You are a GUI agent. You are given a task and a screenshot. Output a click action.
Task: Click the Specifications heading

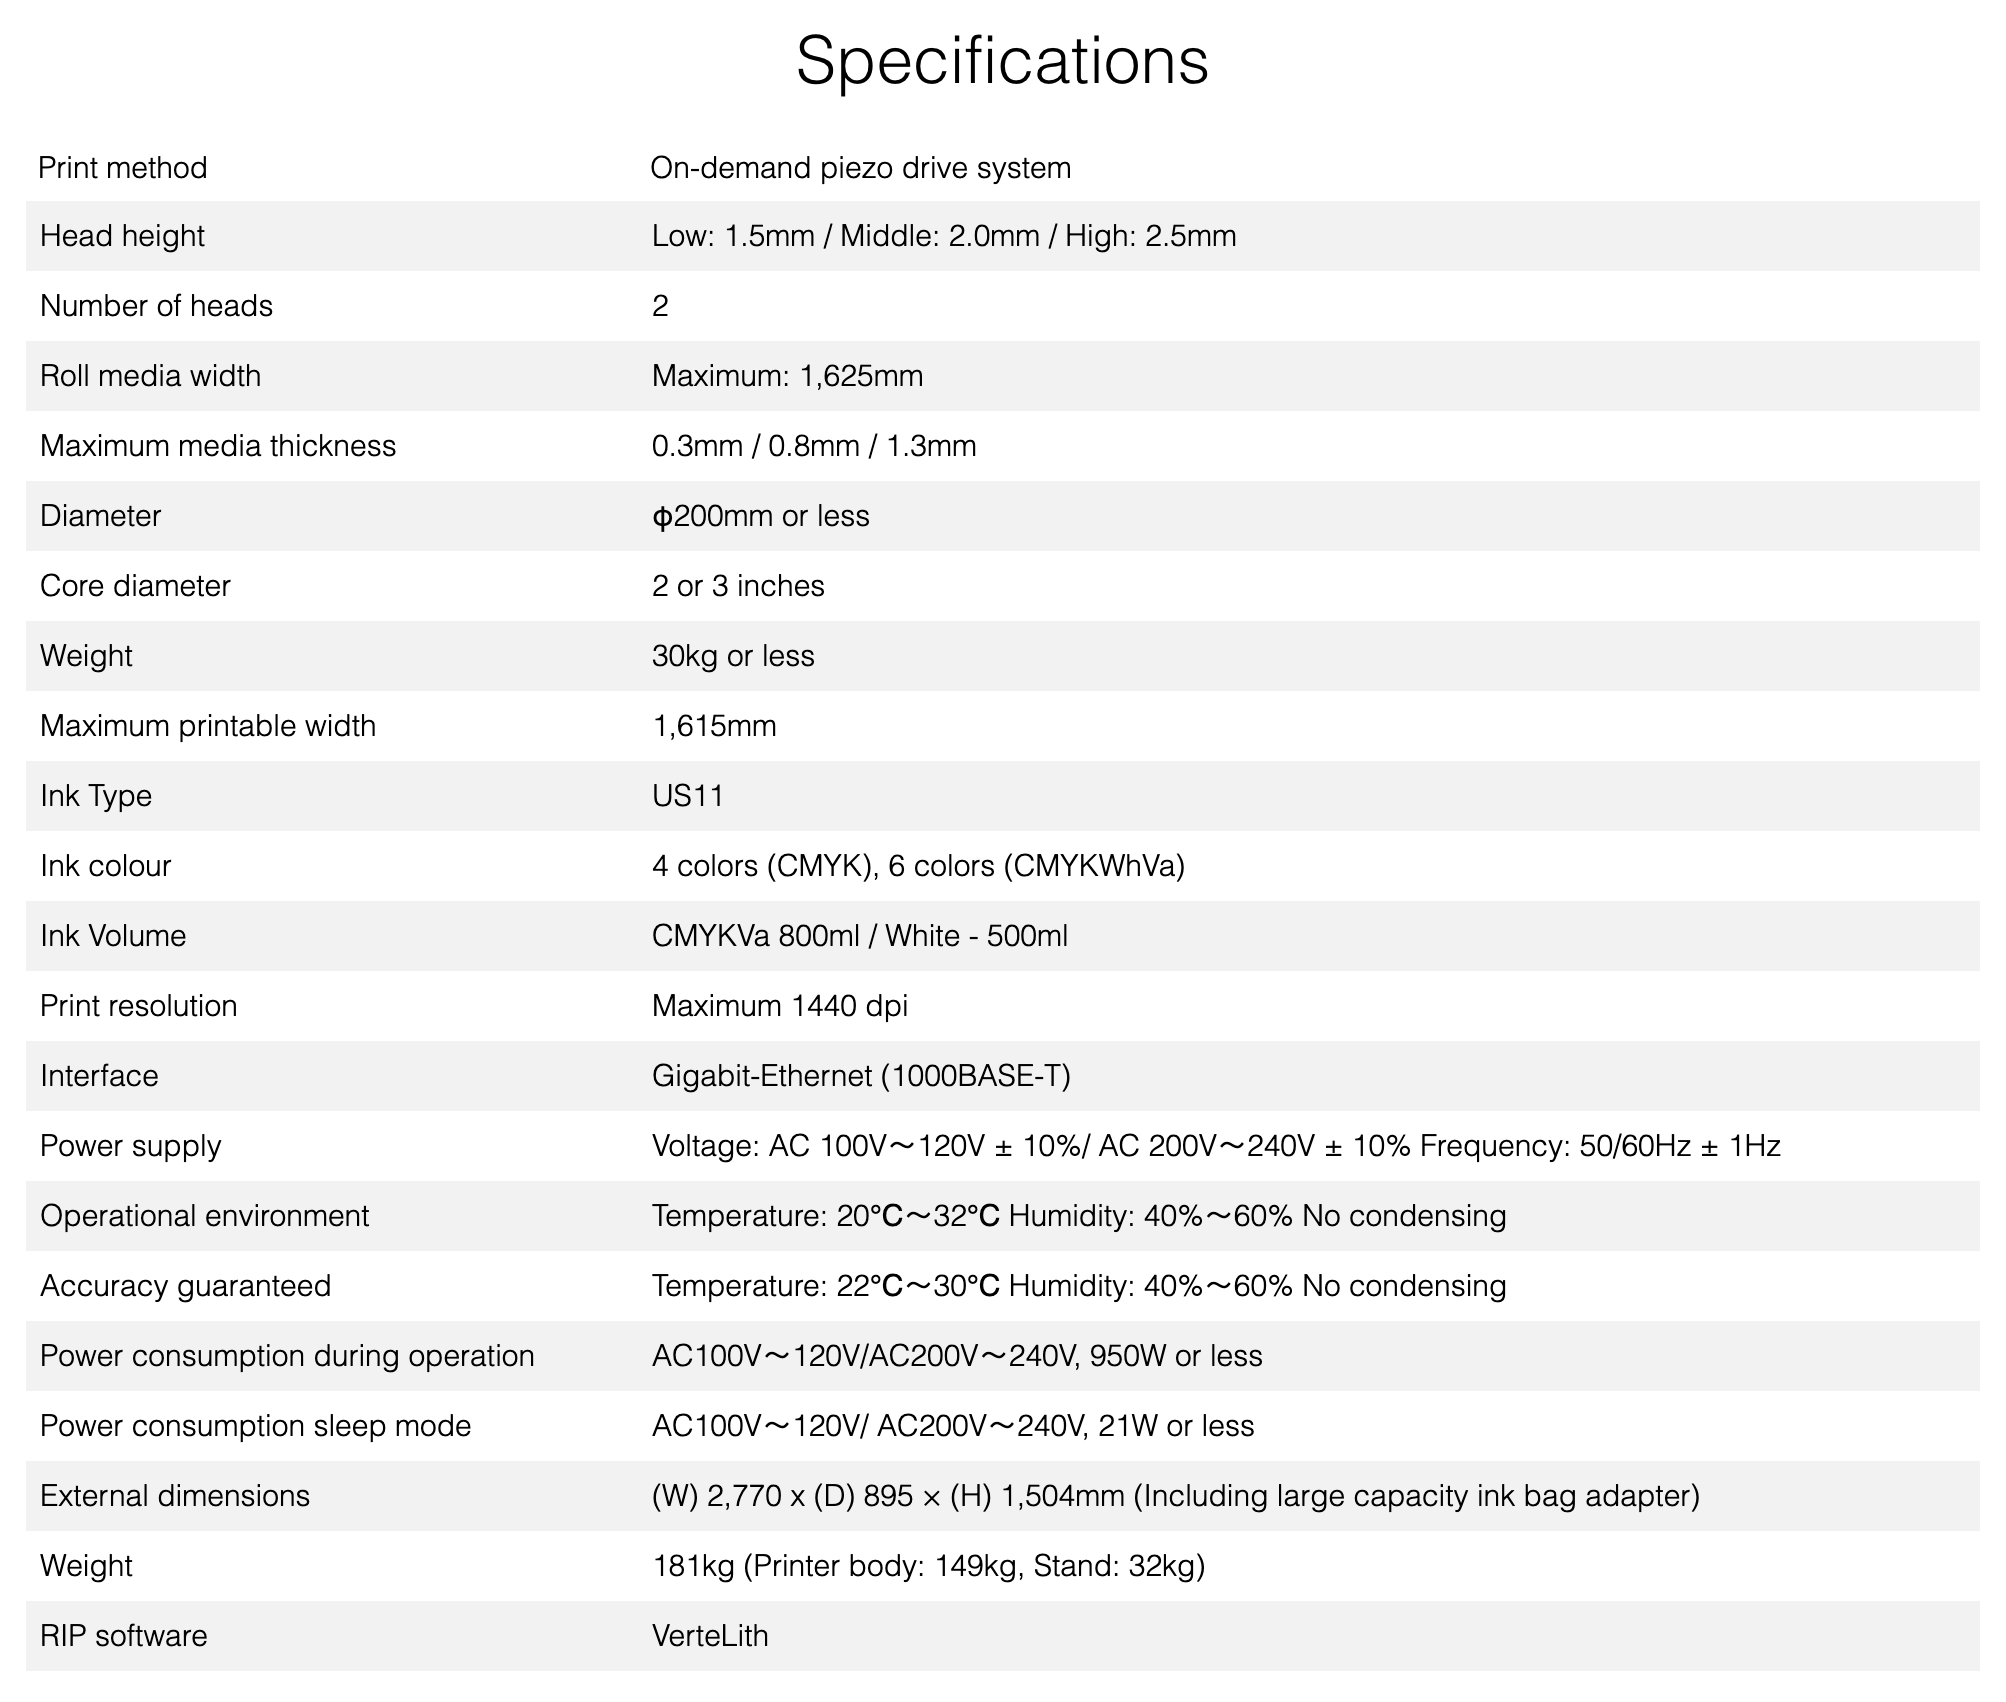[x=1002, y=62]
